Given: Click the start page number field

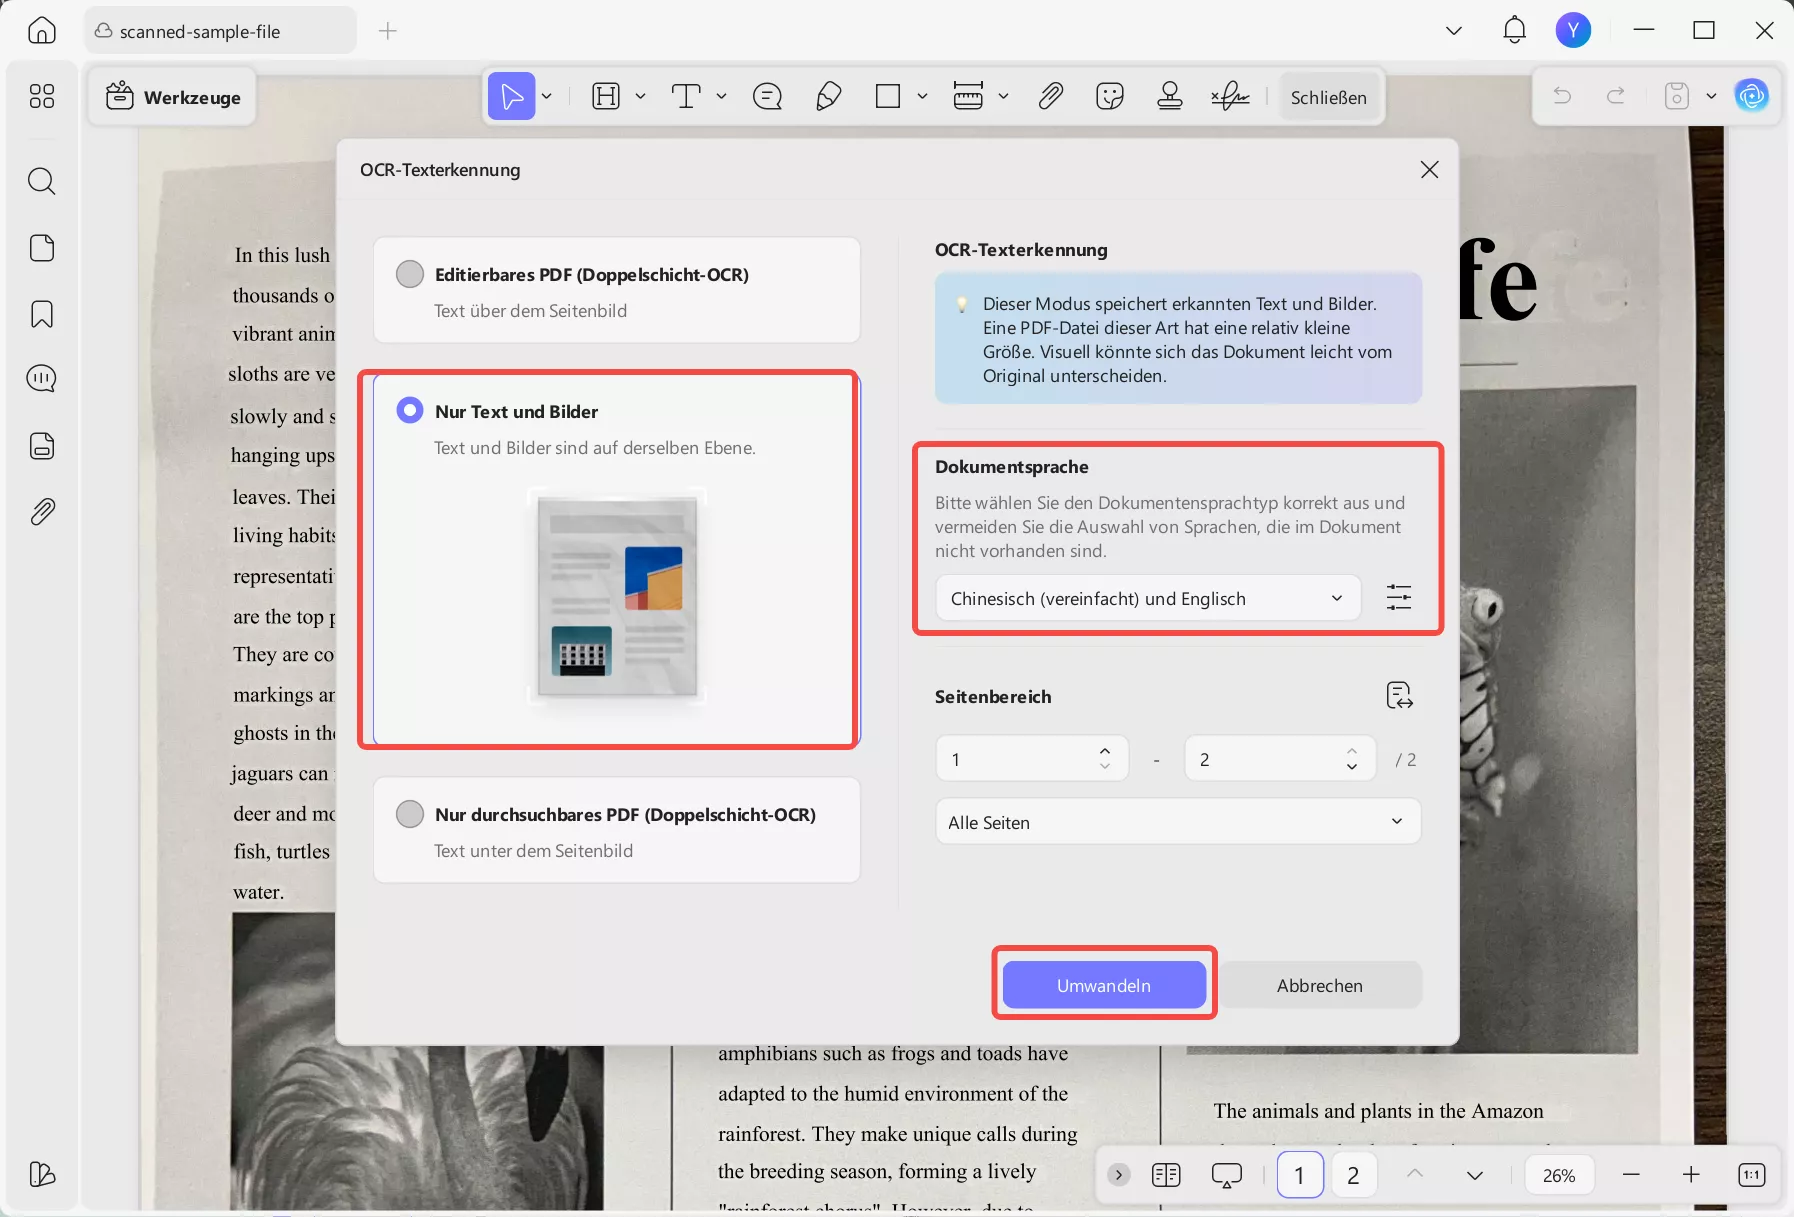Looking at the screenshot, I should point(1032,759).
